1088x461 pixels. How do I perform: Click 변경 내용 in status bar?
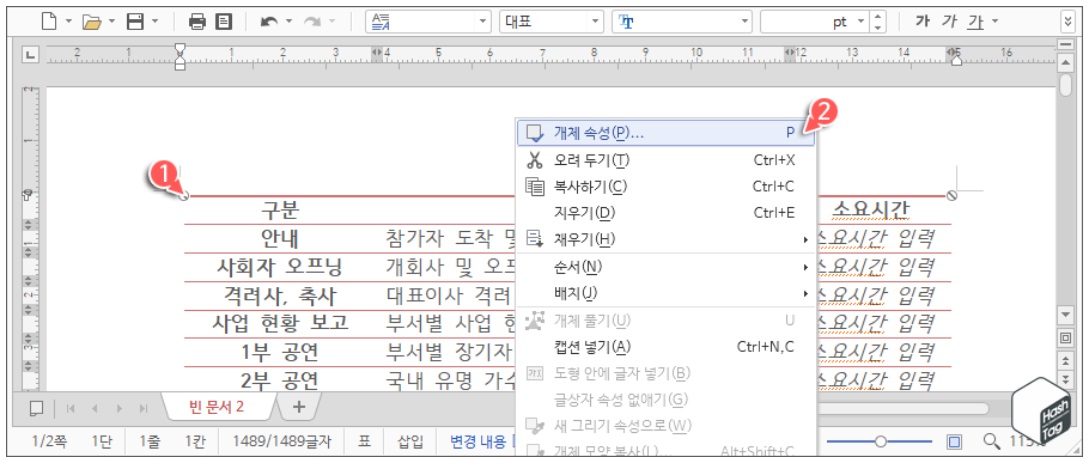pyautogui.click(x=479, y=442)
